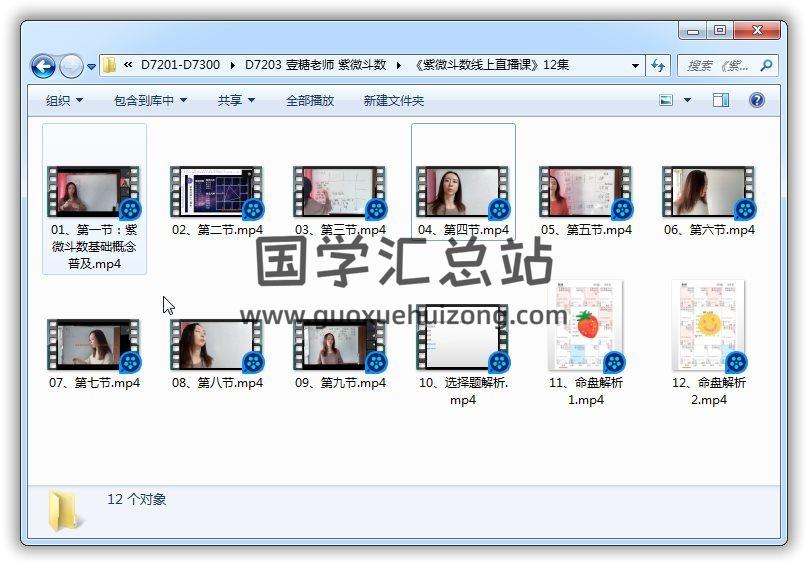The height and width of the screenshot is (566, 808).
Task: Select the 06、第六节.mp4 video icon
Action: click(709, 191)
